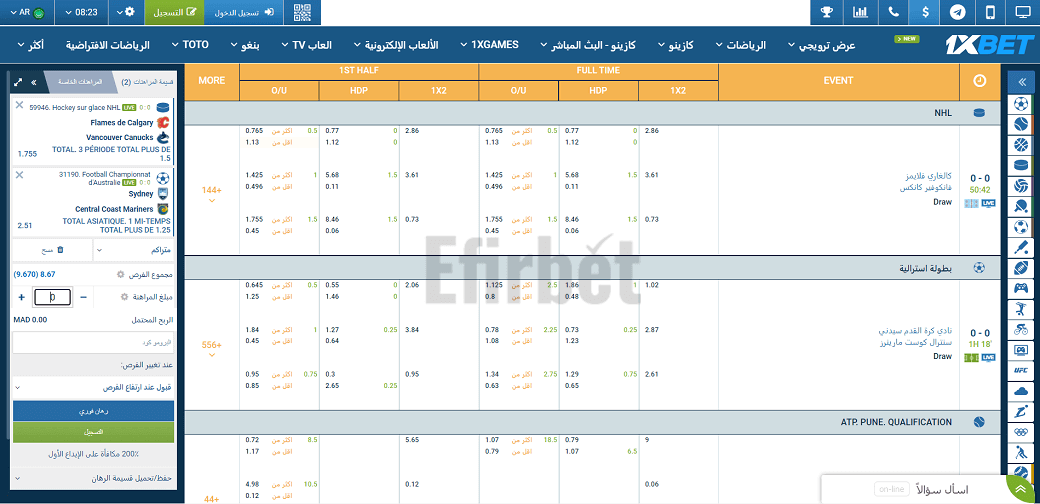Open the tennis sport icon in right sidebar

coord(1021,124)
